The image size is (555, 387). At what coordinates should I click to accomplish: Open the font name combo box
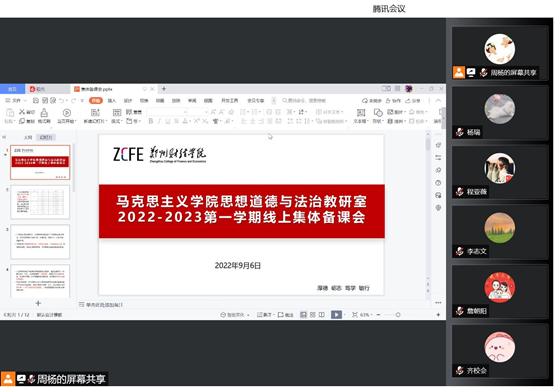tap(167, 112)
